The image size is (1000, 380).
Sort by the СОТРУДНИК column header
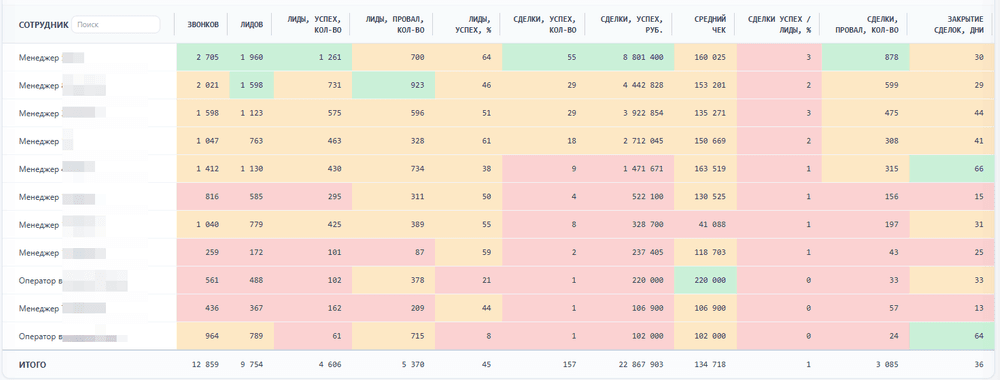tap(43, 24)
